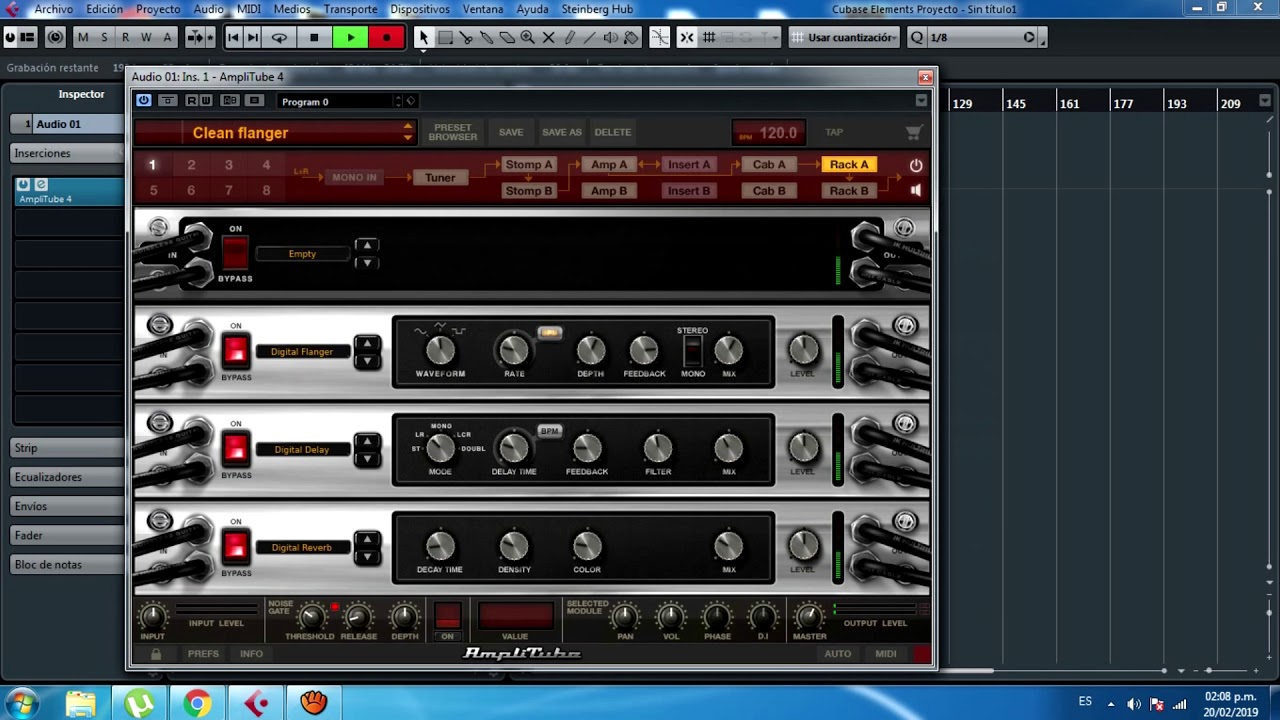Open the Digital Delay module name selector
The width and height of the screenshot is (1280, 720).
pos(302,449)
